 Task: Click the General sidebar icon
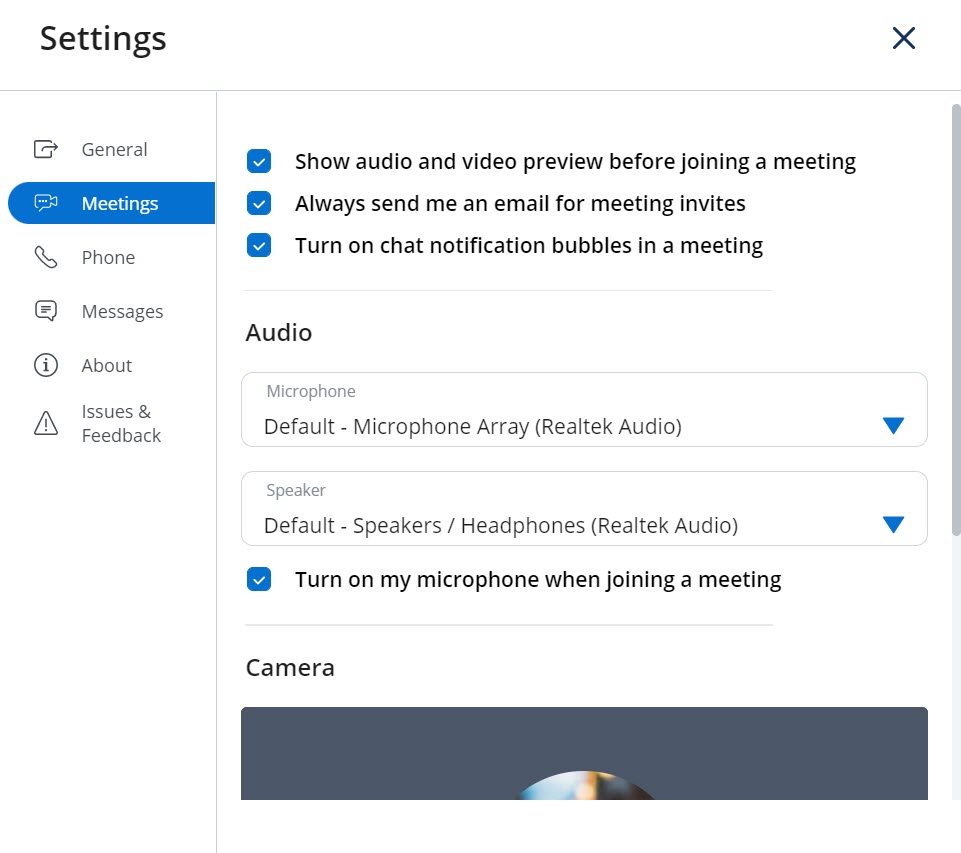[x=46, y=149]
